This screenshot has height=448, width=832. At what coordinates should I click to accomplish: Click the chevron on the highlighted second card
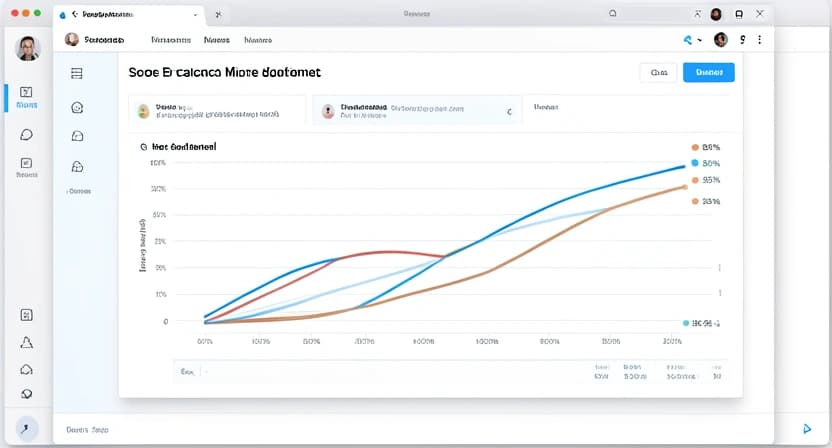coord(509,112)
